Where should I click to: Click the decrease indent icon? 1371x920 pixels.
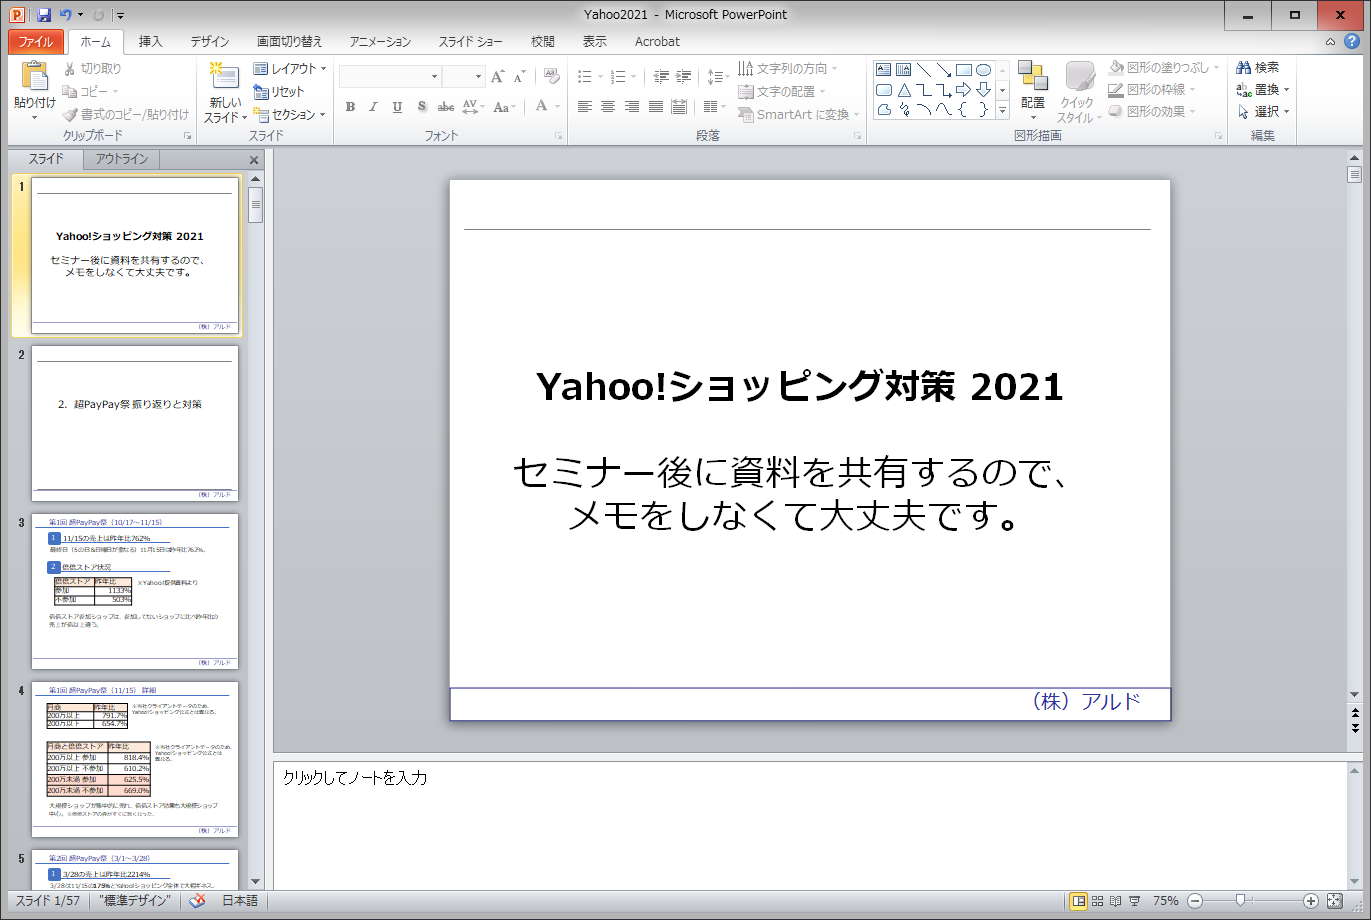coord(661,77)
